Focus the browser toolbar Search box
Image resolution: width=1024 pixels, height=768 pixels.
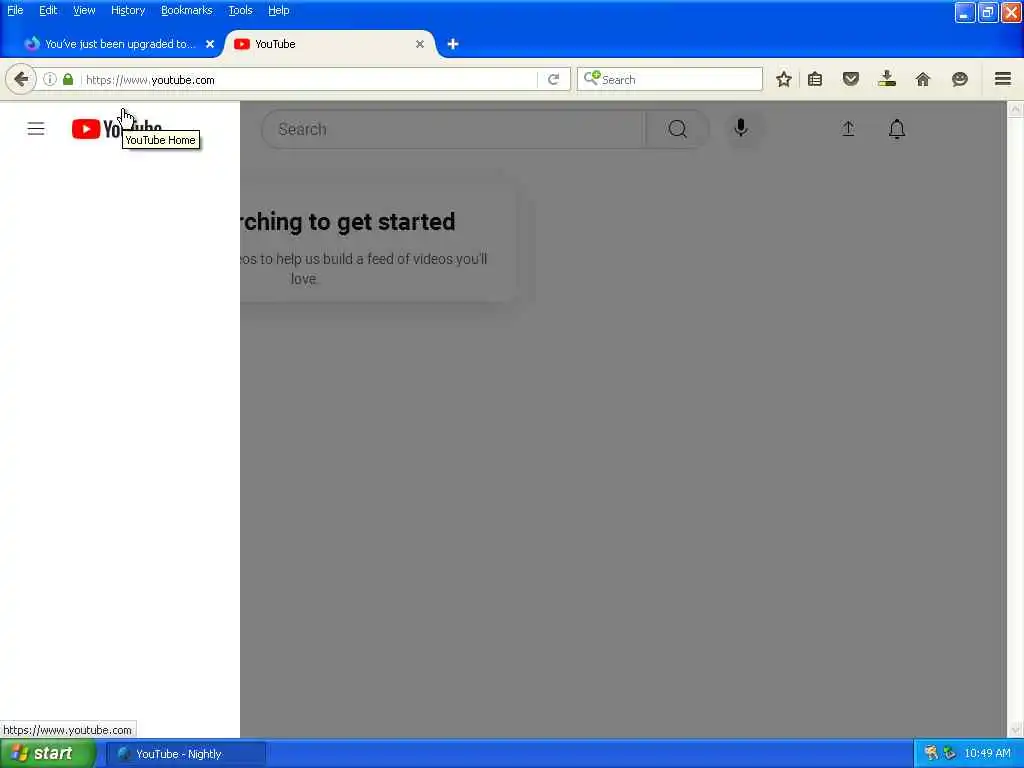click(x=669, y=79)
